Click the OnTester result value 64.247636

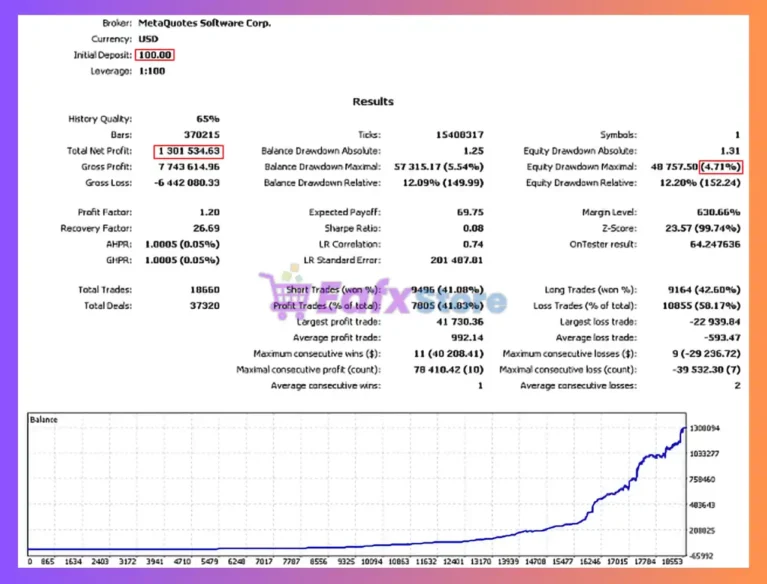point(715,244)
